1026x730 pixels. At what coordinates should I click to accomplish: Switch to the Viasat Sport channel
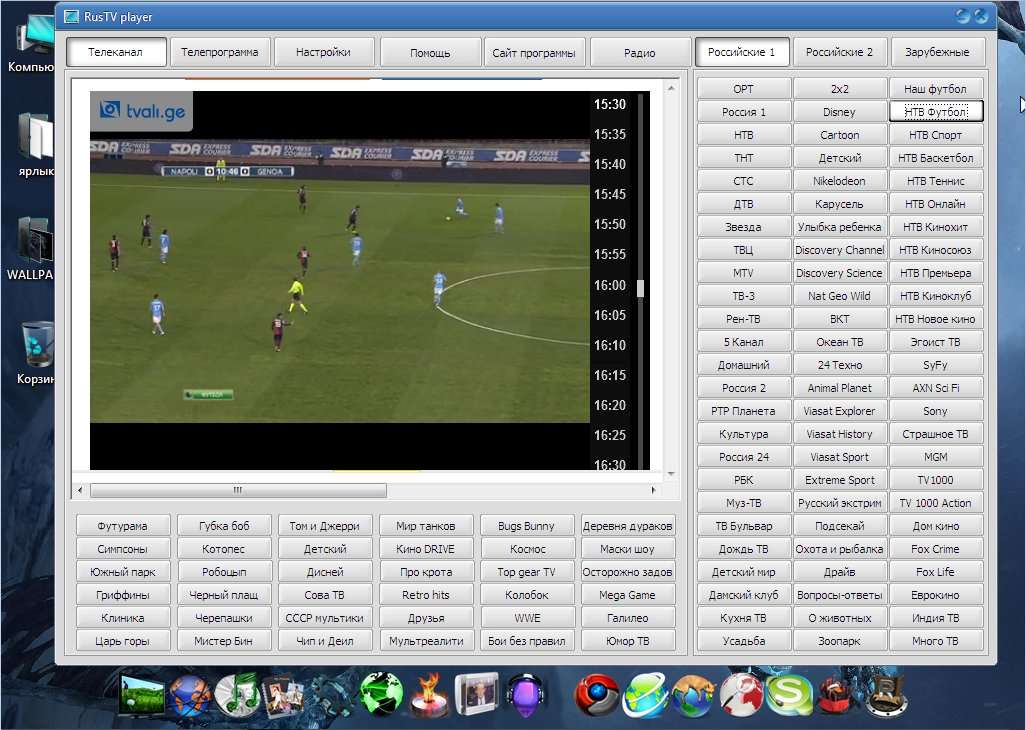click(x=840, y=457)
